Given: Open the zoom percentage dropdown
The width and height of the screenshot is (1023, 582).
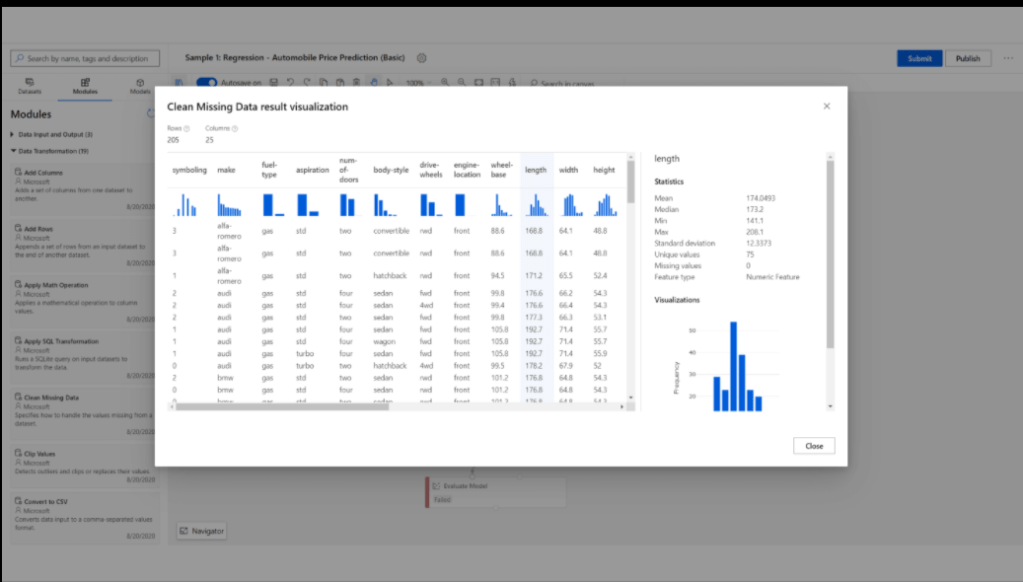Looking at the screenshot, I should click(418, 83).
